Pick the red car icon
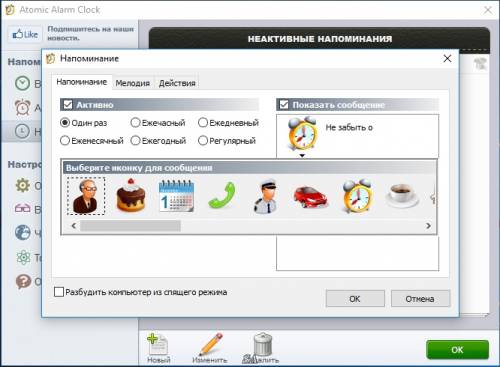Image resolution: width=500 pixels, height=367 pixels. [311, 196]
